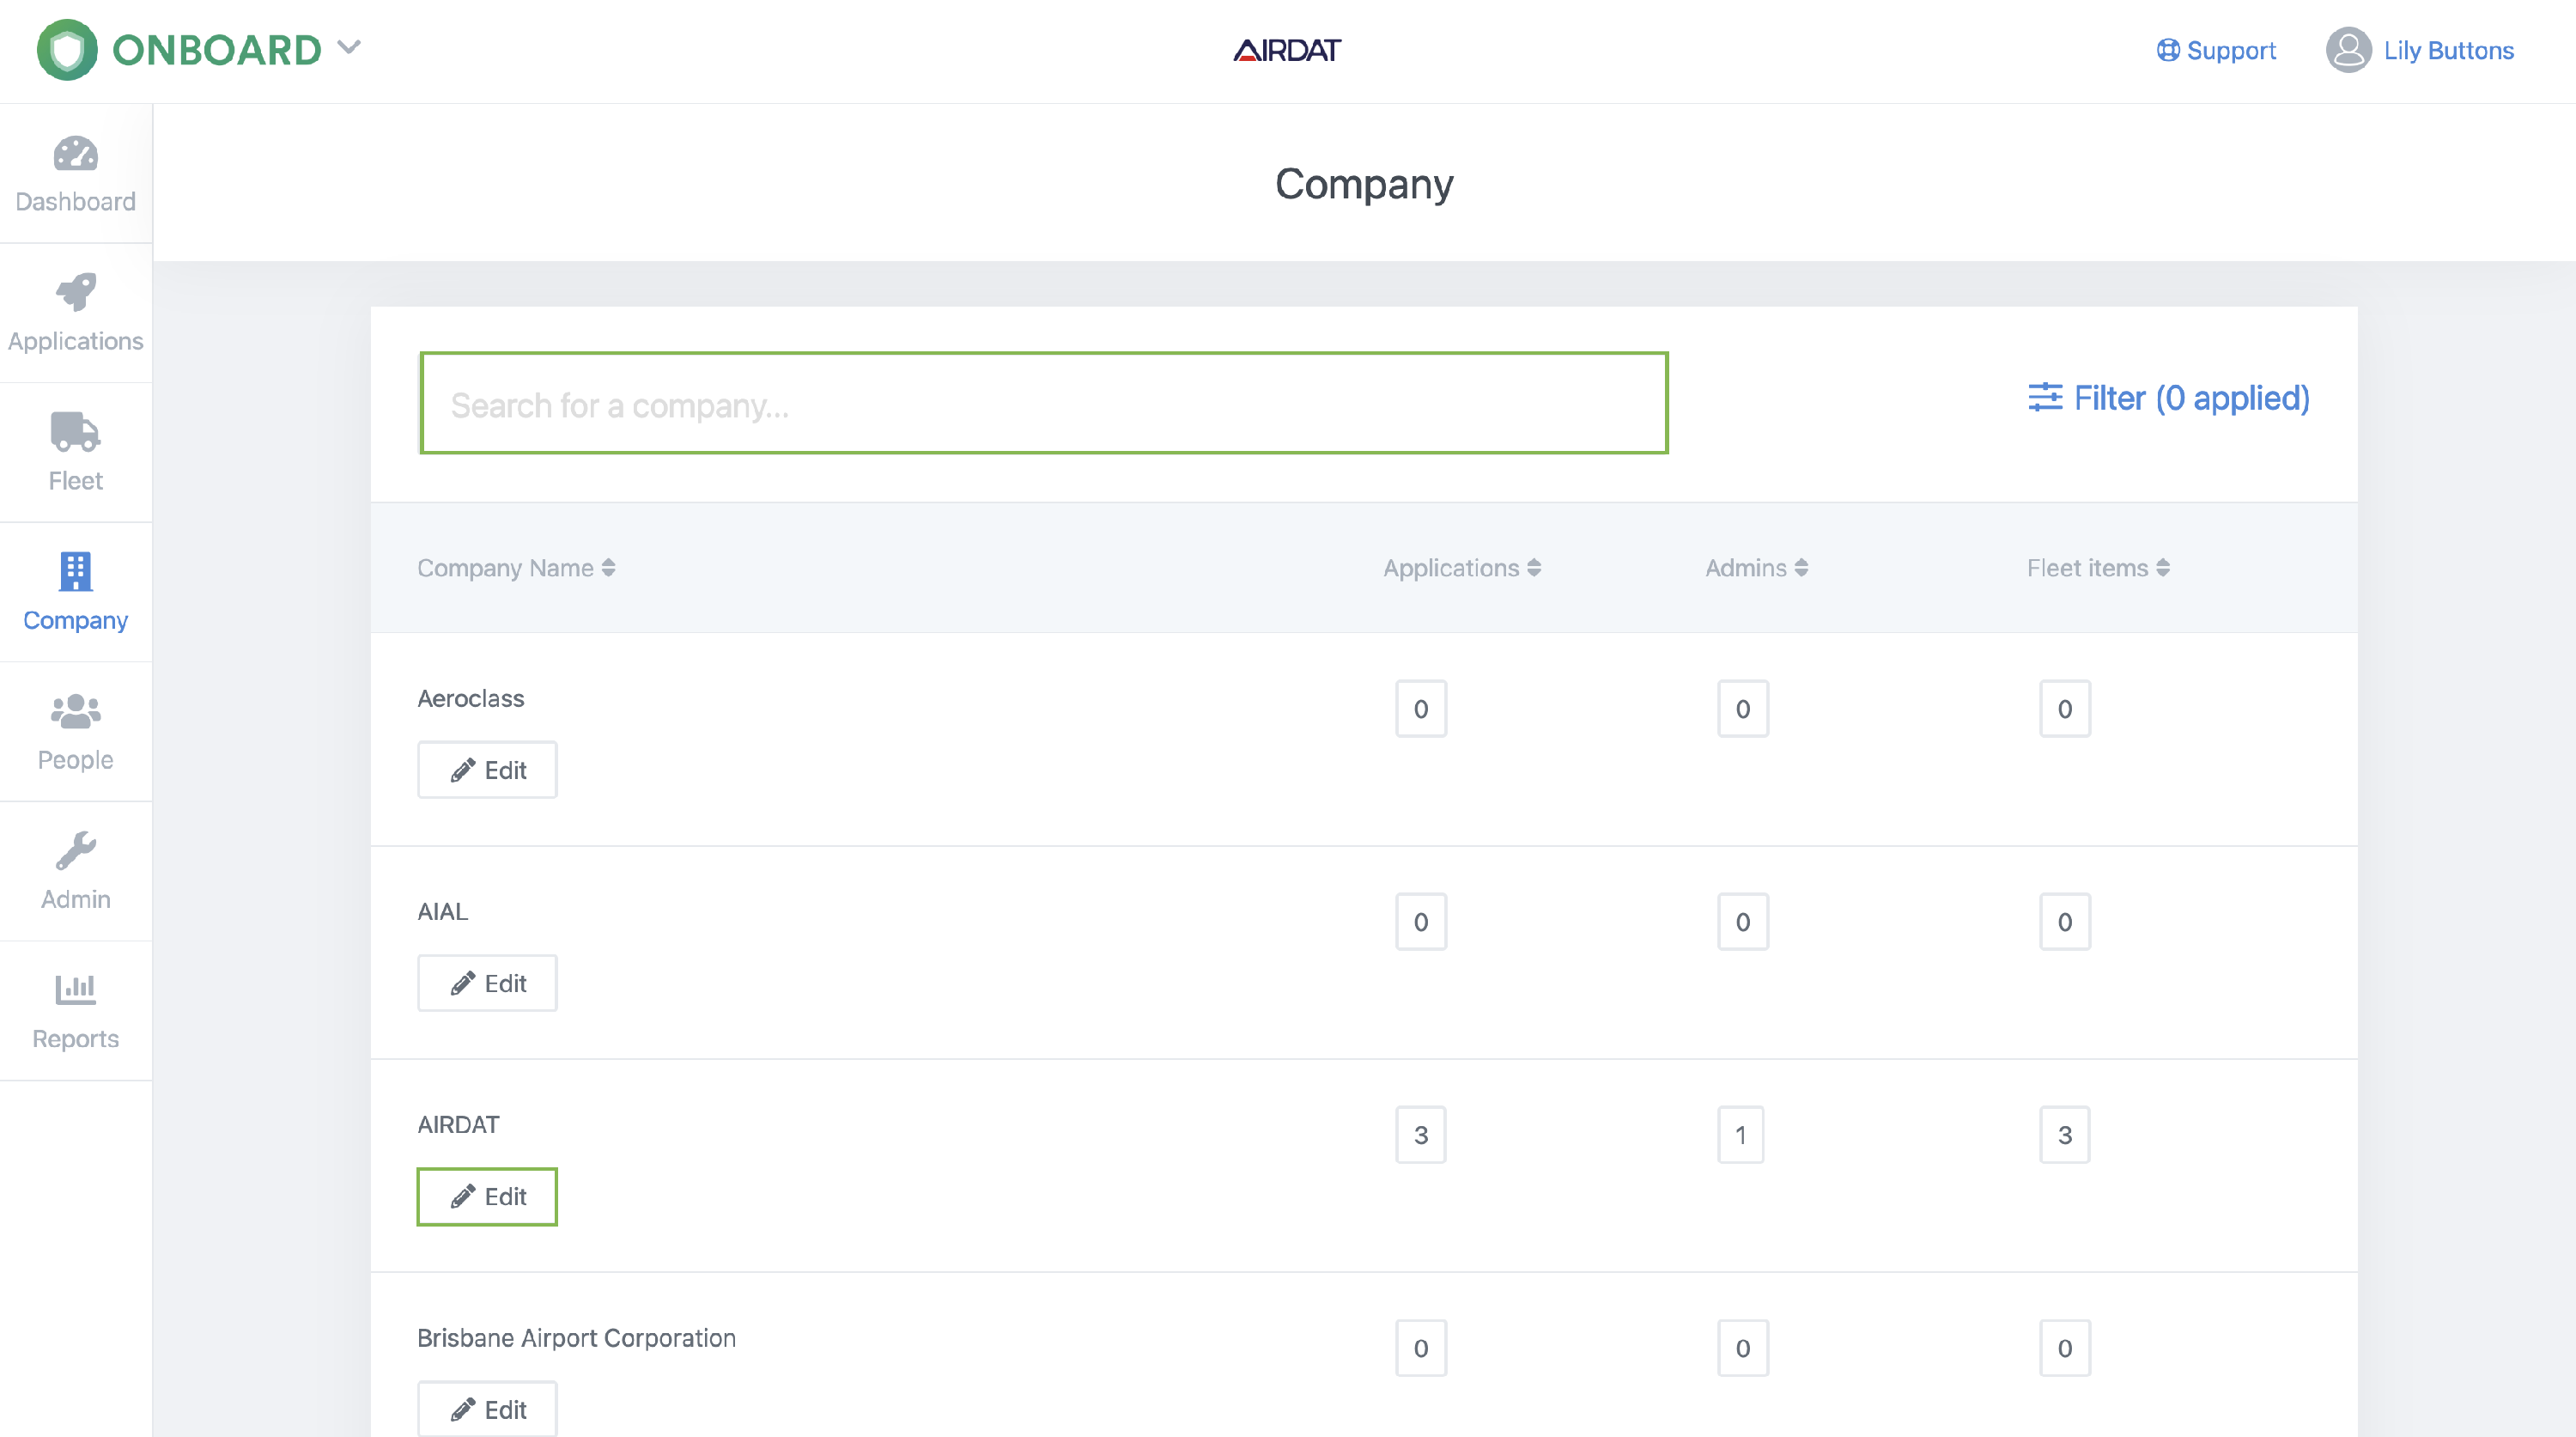Click the Company building icon in sidebar
The height and width of the screenshot is (1437, 2576).
75,572
